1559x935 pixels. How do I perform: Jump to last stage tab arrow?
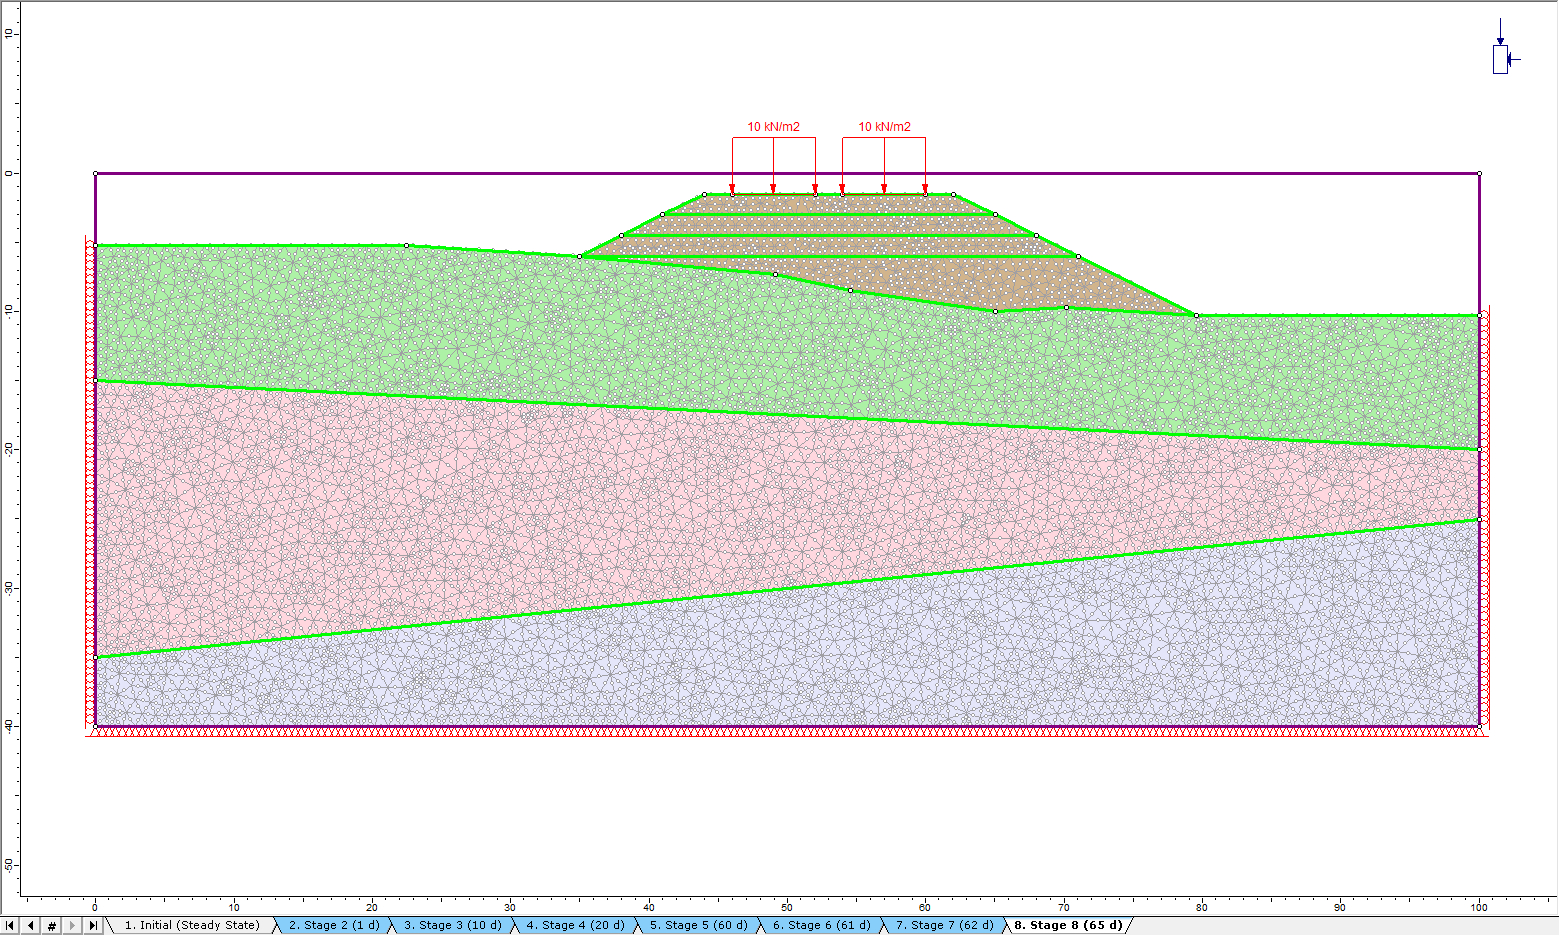point(92,926)
